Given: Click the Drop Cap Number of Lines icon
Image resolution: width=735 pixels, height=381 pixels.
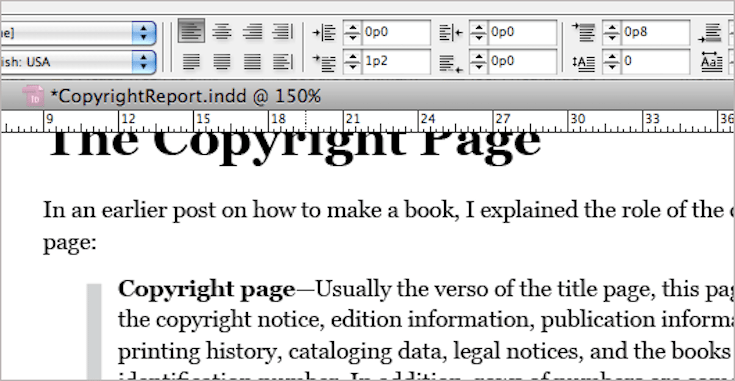Looking at the screenshot, I should 583,62.
